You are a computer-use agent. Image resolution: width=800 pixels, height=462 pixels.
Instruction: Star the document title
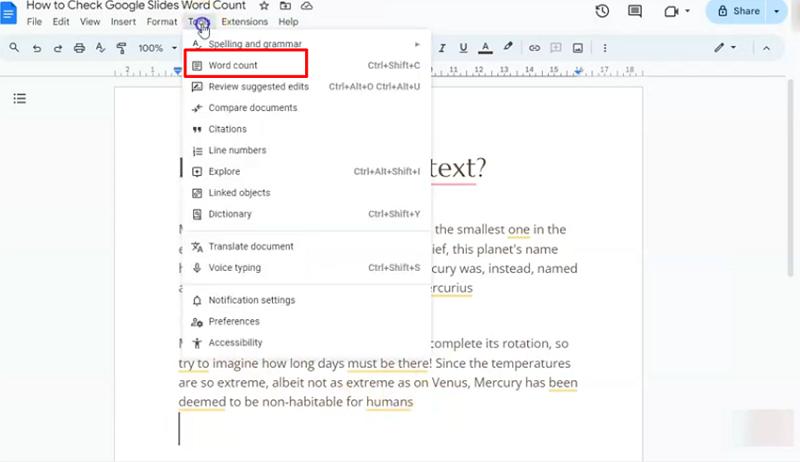264,6
